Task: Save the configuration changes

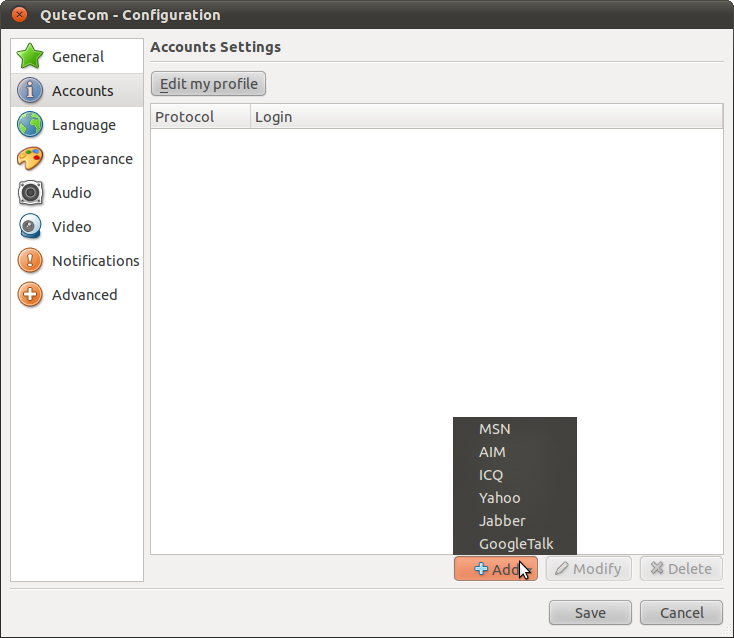Action: [x=590, y=613]
